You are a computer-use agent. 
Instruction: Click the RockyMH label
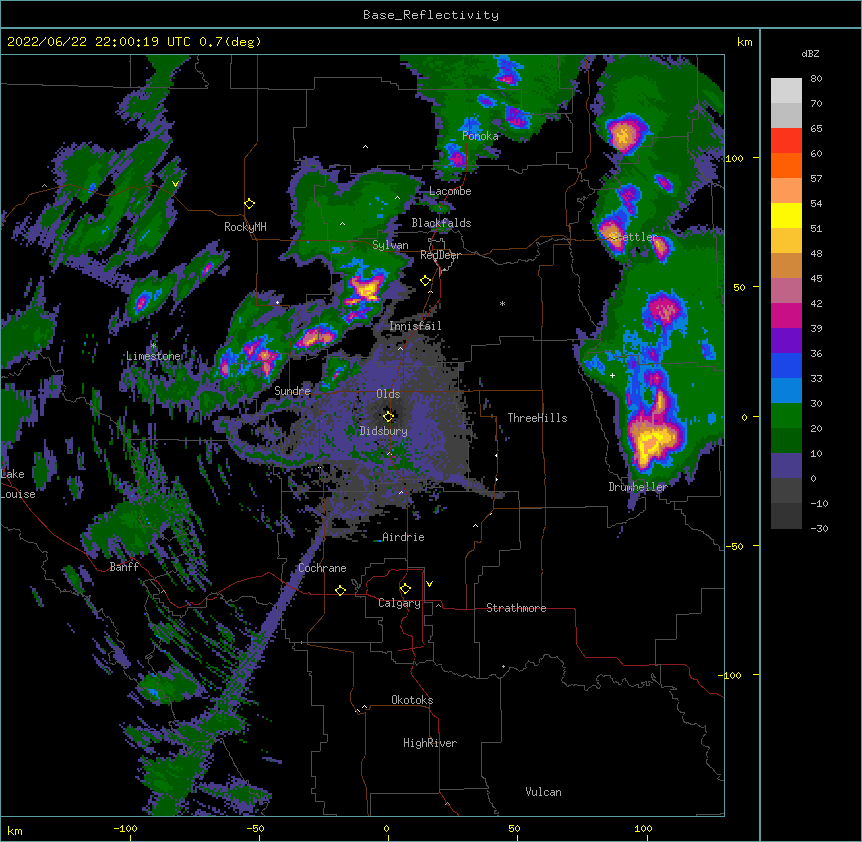[245, 227]
